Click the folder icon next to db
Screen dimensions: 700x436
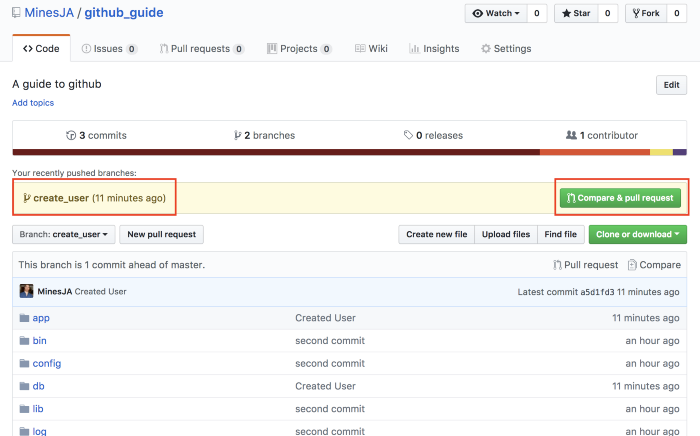(x=24, y=386)
